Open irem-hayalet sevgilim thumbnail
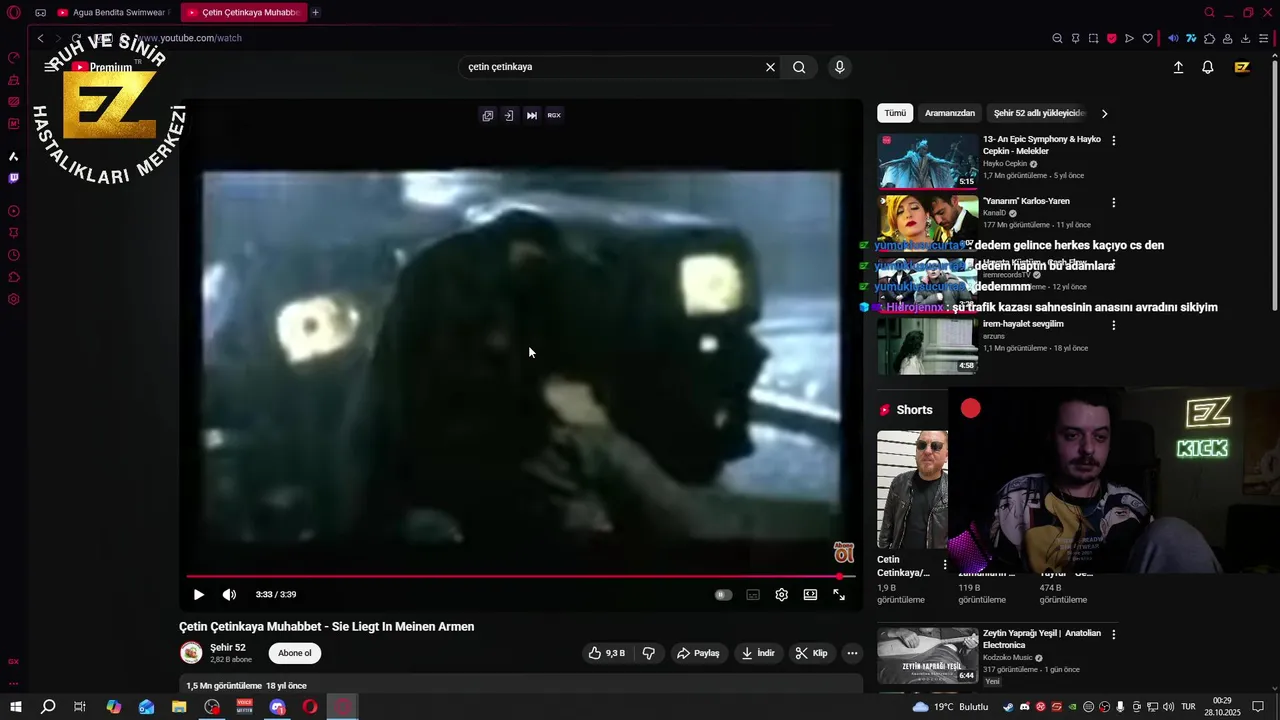1280x720 pixels. coord(927,346)
